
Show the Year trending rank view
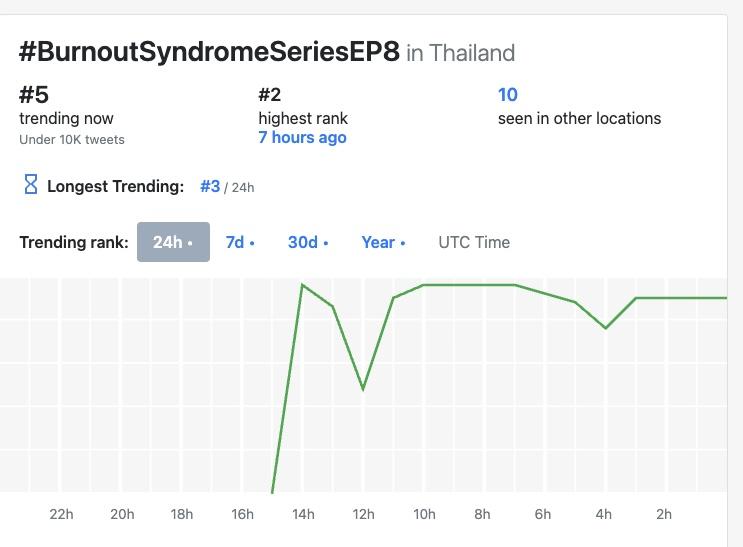coord(383,242)
